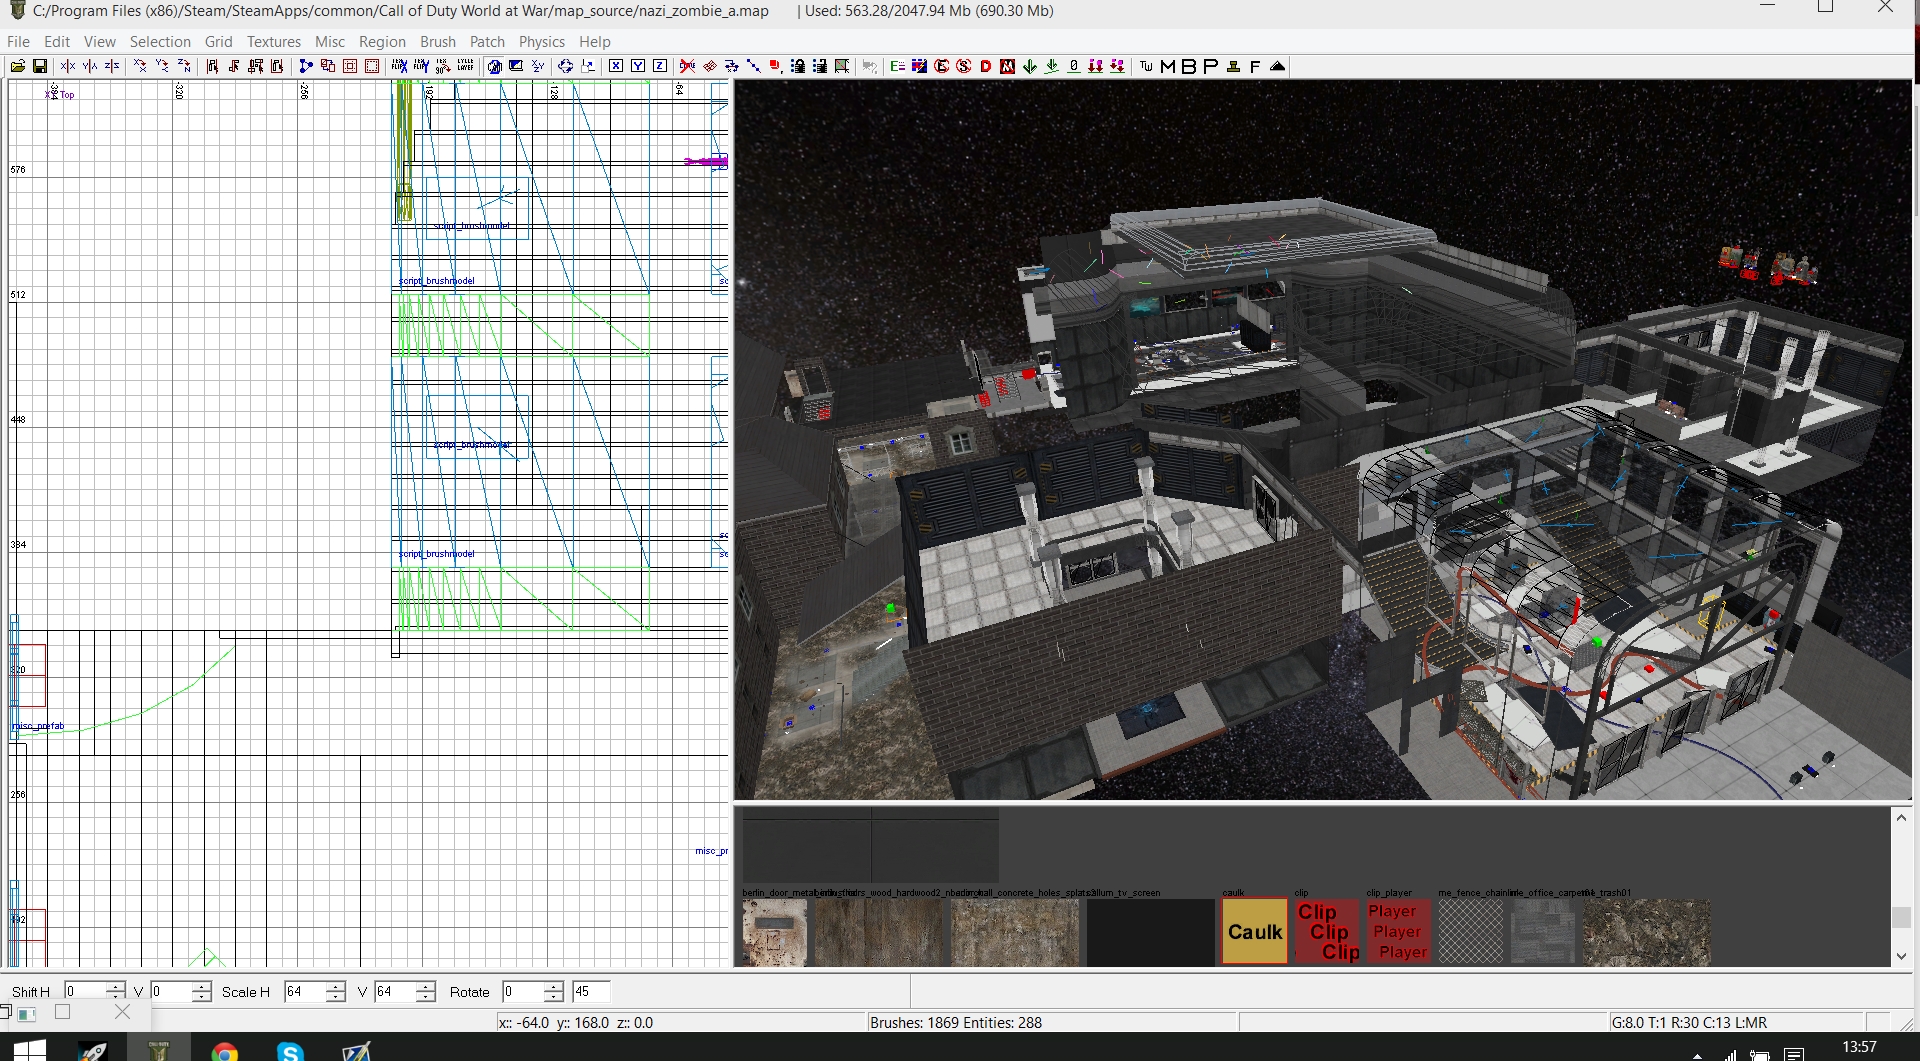Open Google Chrome from taskbar
The width and height of the screenshot is (1920, 1061).
tap(225, 1050)
